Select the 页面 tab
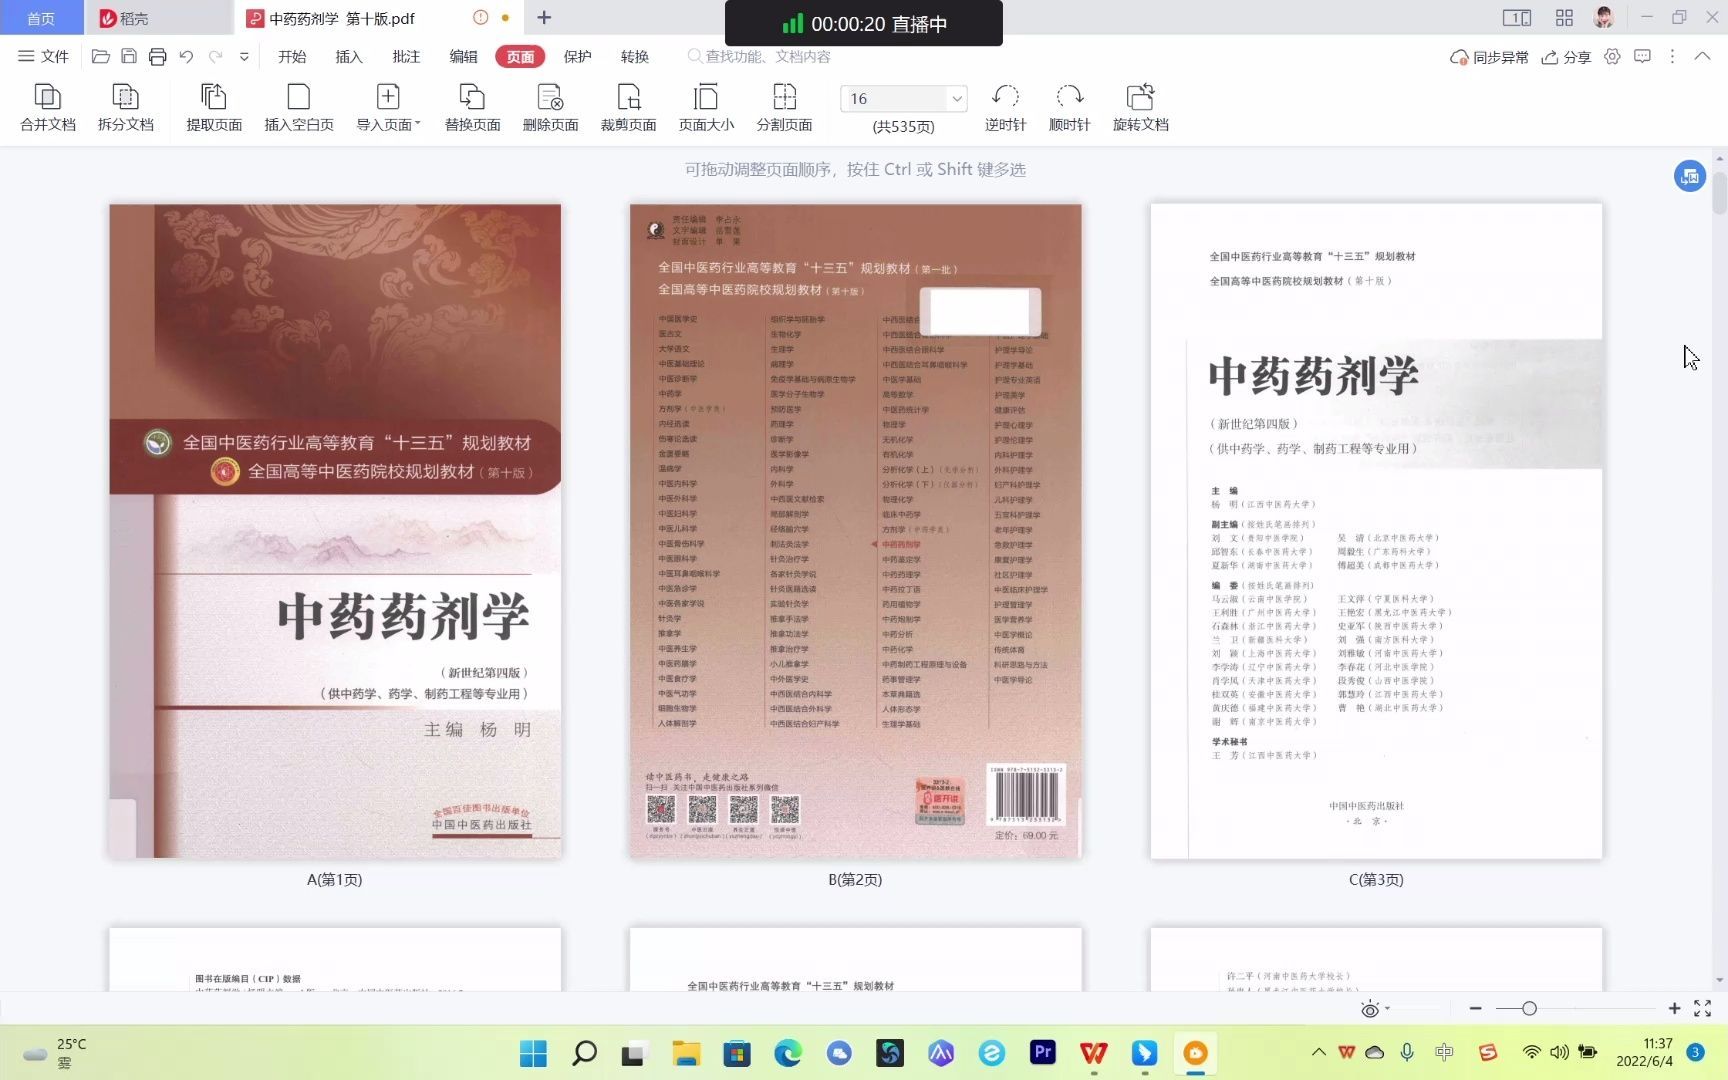The width and height of the screenshot is (1728, 1080). click(520, 57)
